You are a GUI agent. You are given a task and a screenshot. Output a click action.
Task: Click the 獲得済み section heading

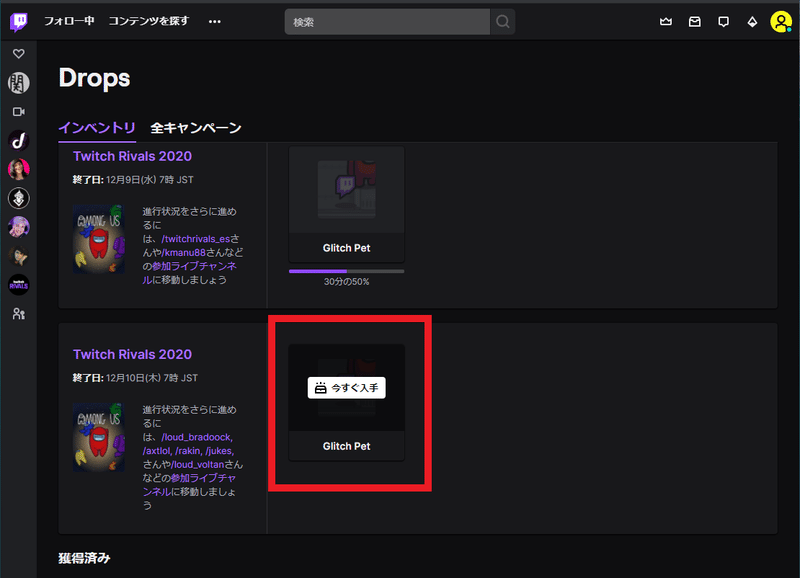click(84, 558)
